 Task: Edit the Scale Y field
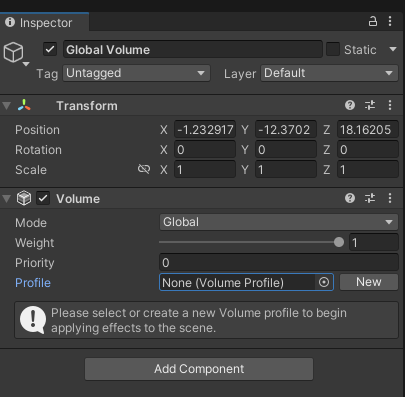(x=286, y=169)
